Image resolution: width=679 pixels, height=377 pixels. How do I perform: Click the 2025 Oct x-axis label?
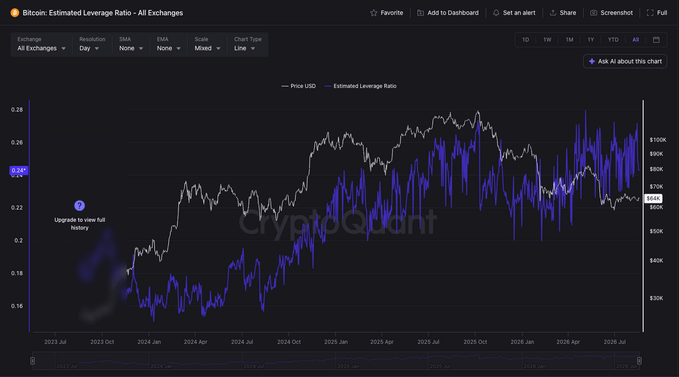(x=475, y=342)
